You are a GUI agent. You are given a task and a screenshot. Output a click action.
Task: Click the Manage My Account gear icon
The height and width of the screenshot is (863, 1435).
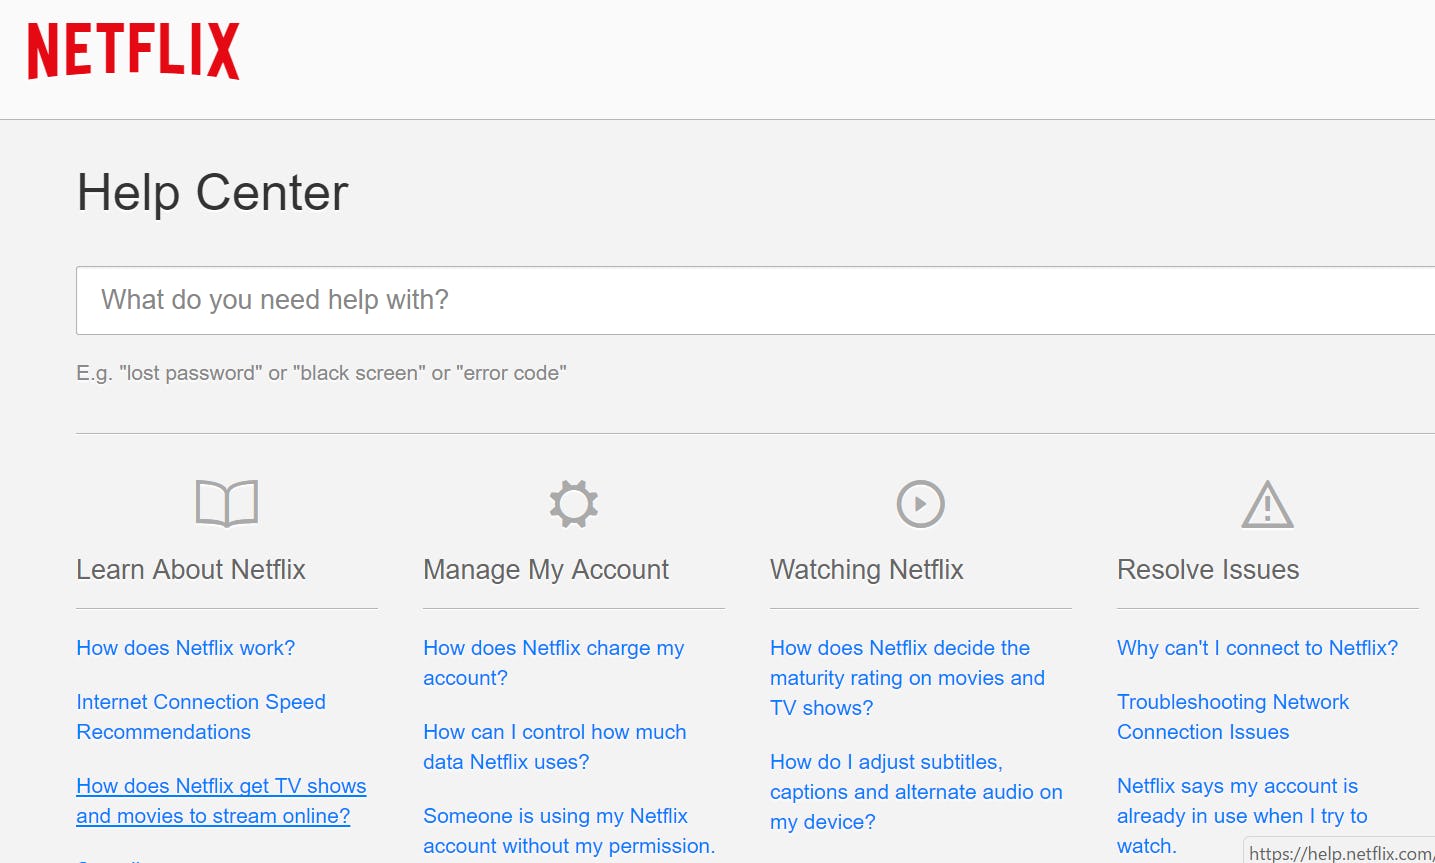pyautogui.click(x=573, y=503)
